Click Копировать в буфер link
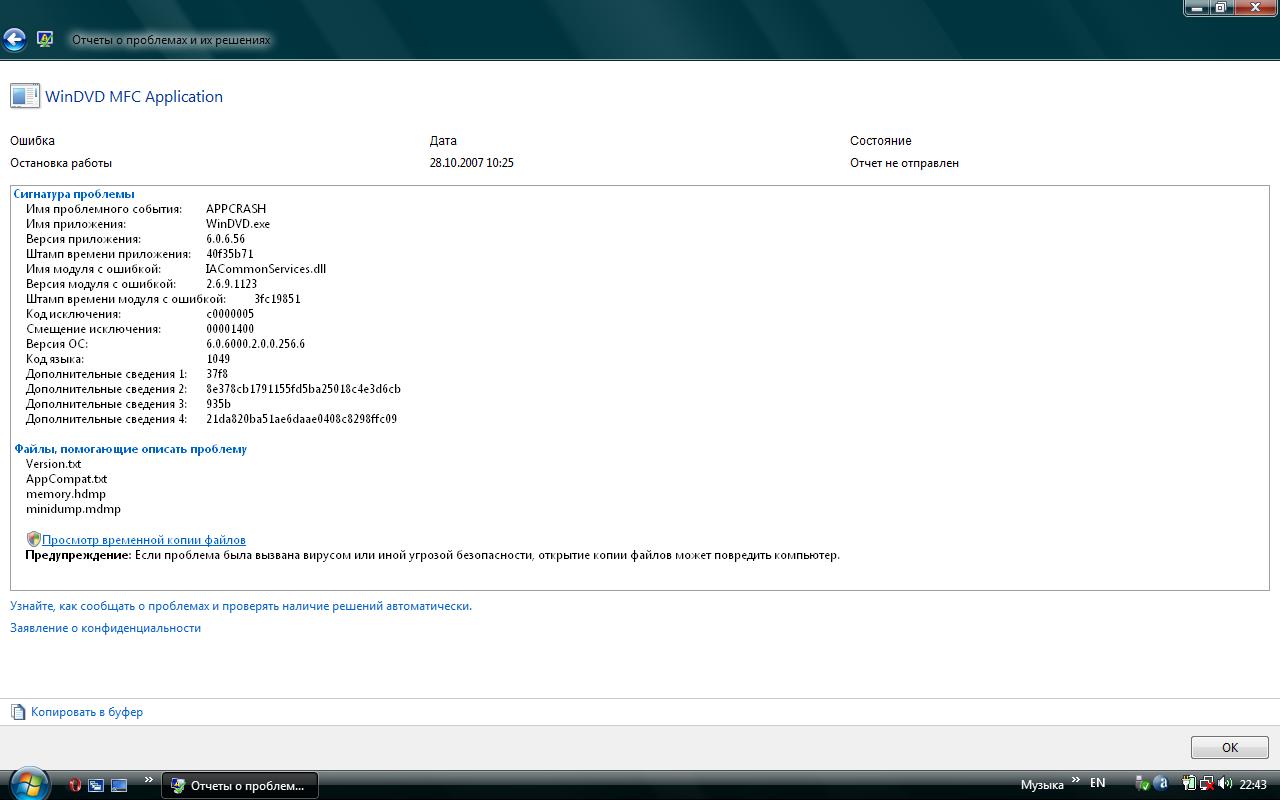 point(87,712)
